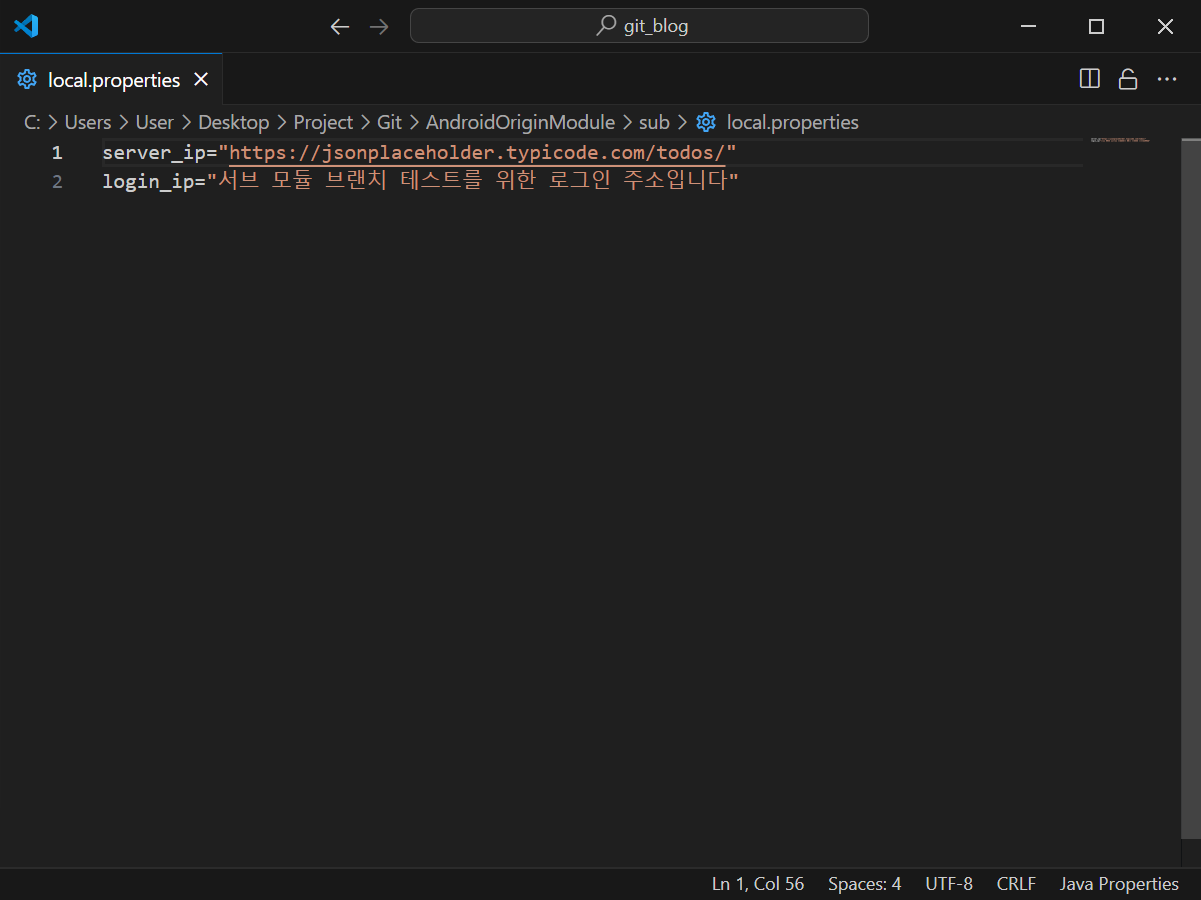The width and height of the screenshot is (1201, 900).
Task: Open the Git breadcrumb dropdown
Action: 389,121
